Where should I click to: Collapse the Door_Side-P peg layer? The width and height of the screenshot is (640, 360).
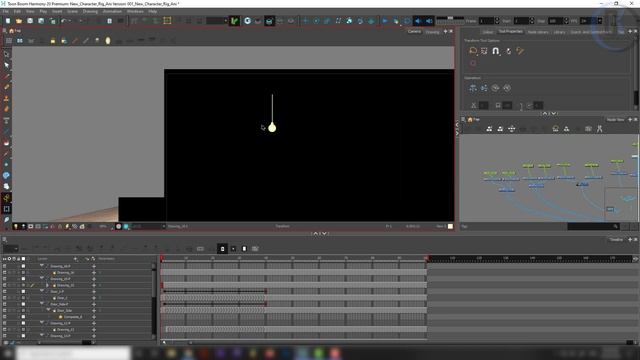click(x=42, y=304)
